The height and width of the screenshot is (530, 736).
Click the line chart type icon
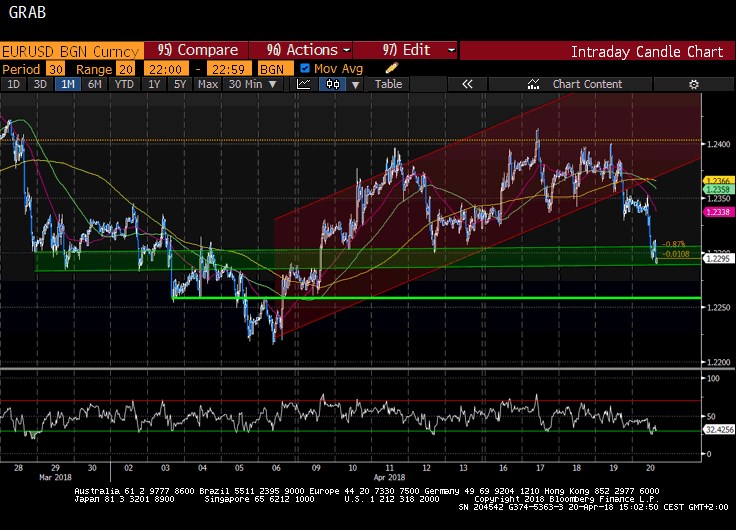pos(304,85)
